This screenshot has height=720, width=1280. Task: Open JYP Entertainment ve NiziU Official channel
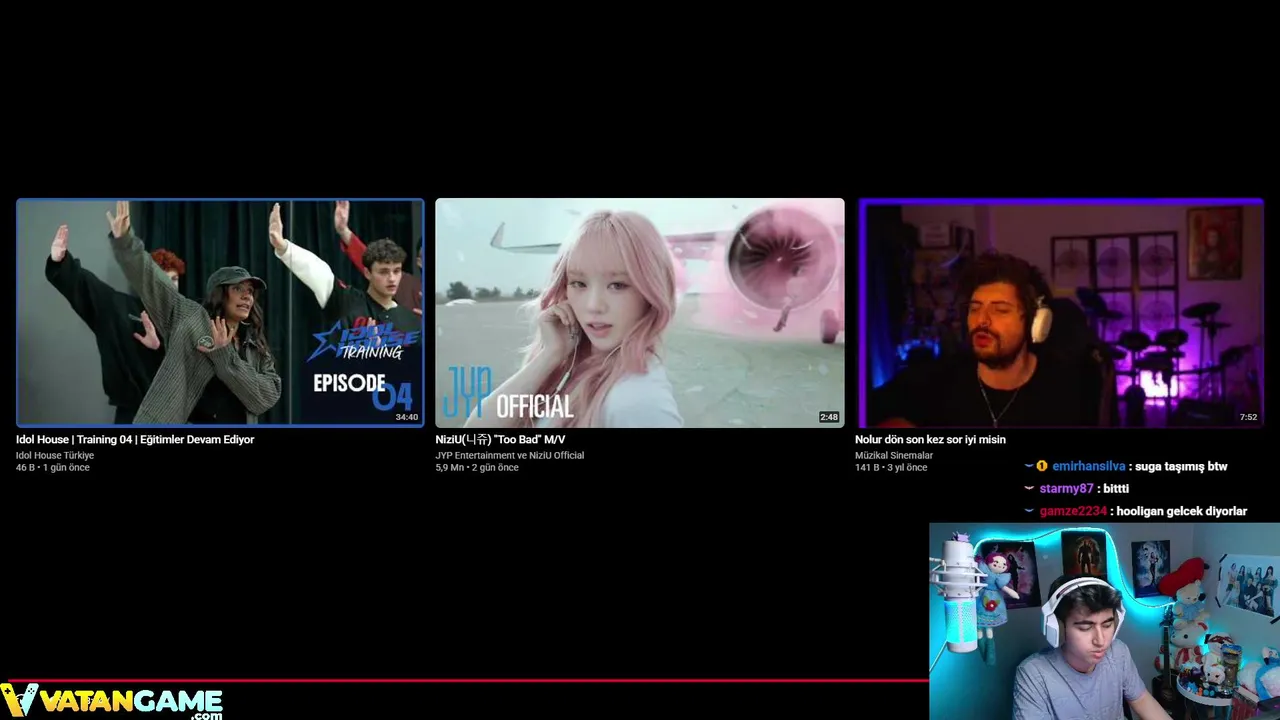[x=509, y=455]
